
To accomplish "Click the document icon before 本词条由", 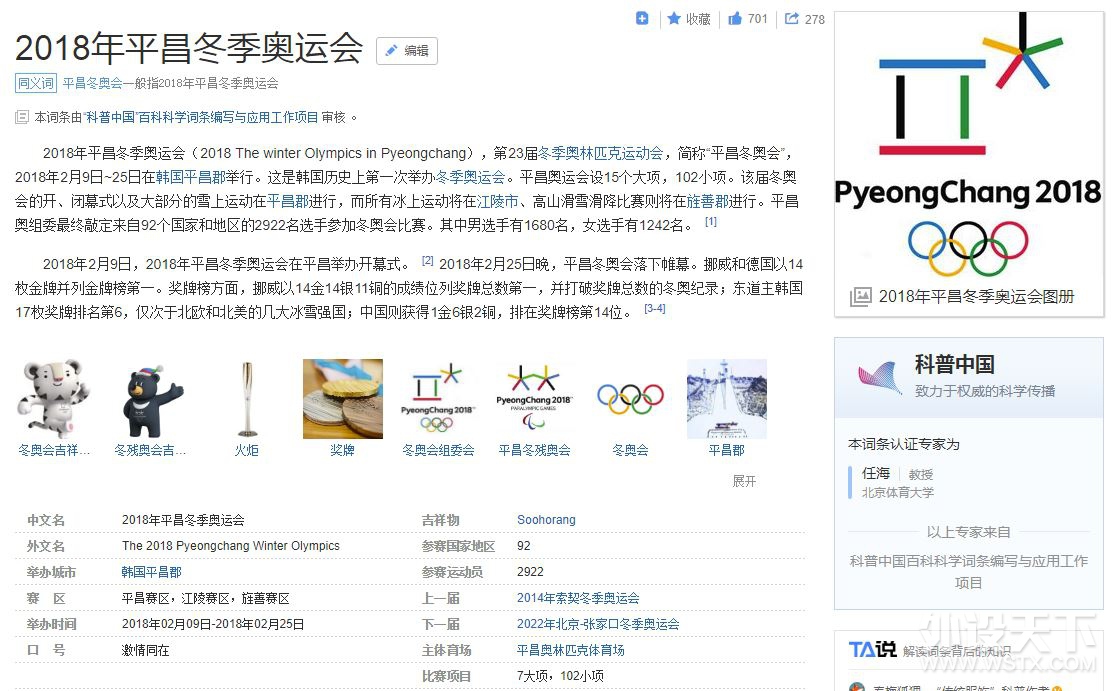I will pyautogui.click(x=22, y=117).
